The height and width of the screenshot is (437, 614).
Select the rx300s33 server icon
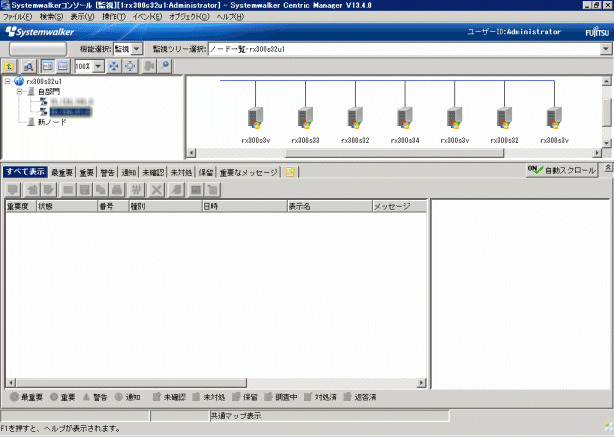pyautogui.click(x=305, y=118)
